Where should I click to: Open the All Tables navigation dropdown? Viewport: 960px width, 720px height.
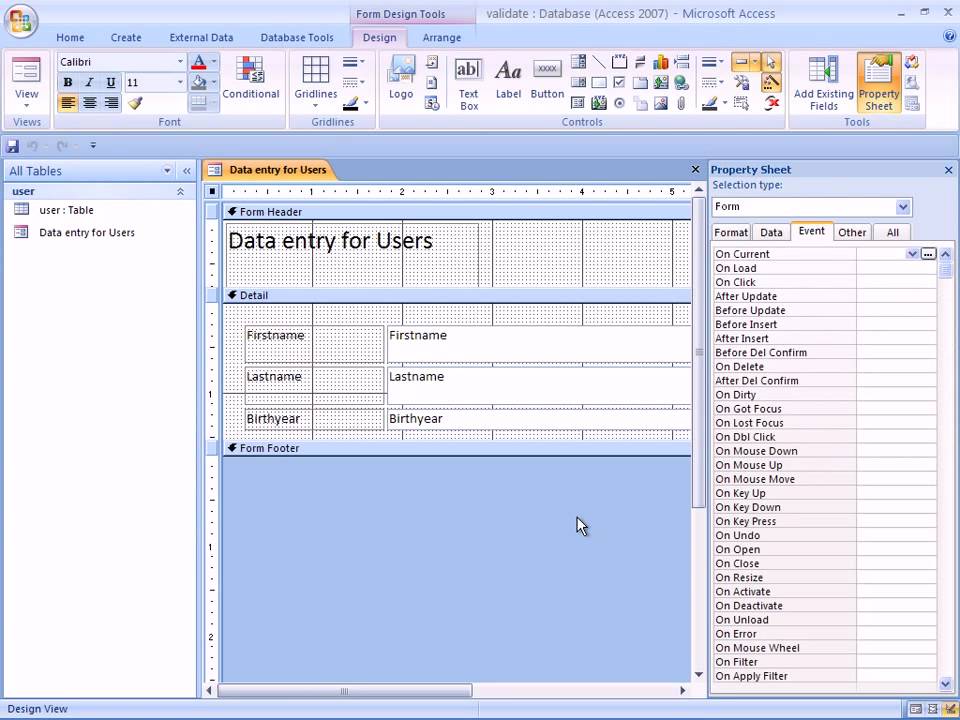click(x=167, y=171)
